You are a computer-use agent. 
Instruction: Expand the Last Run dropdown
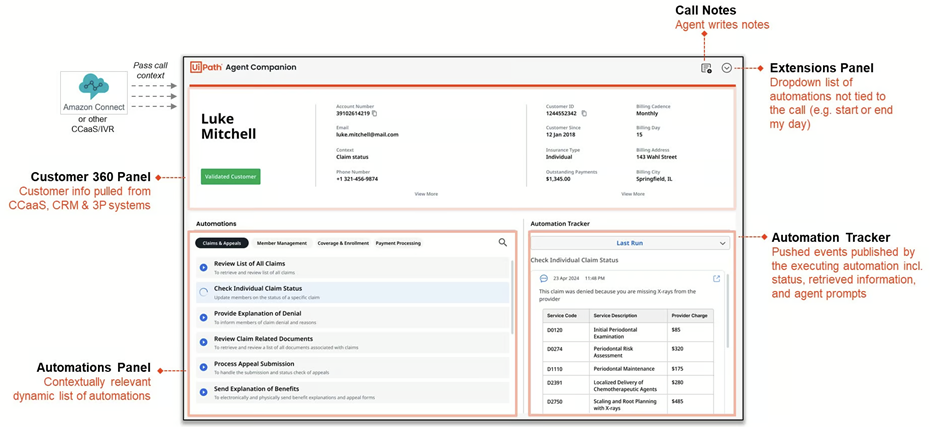pos(630,243)
